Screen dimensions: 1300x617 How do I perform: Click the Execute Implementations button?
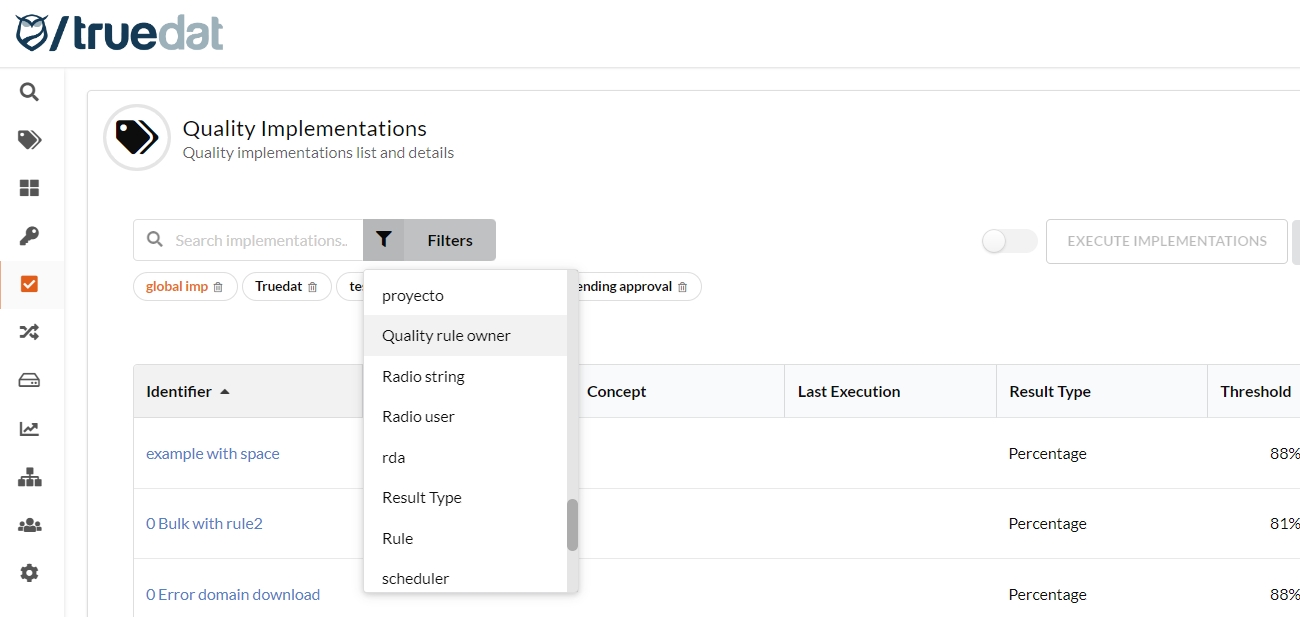click(1166, 241)
